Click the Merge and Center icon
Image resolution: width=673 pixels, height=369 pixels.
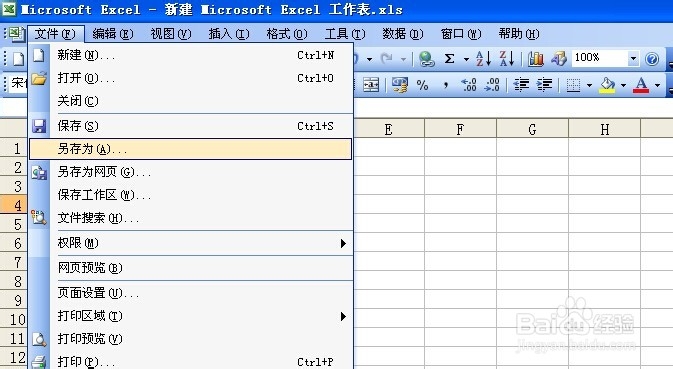click(x=371, y=85)
